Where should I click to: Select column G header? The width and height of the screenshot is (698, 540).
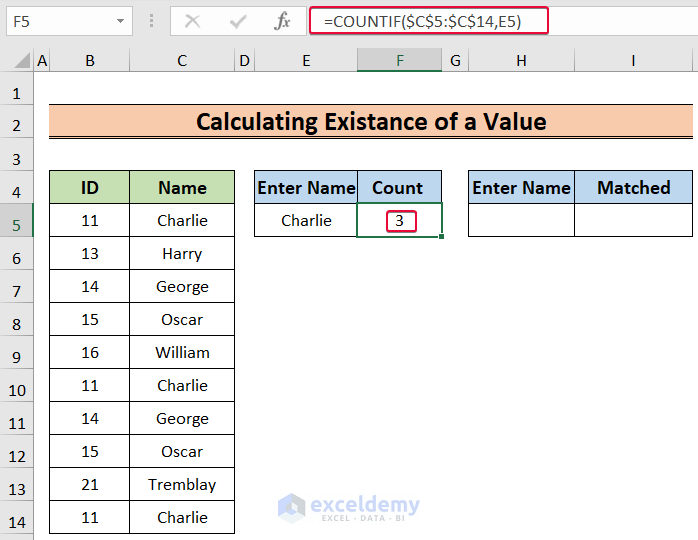pyautogui.click(x=455, y=61)
